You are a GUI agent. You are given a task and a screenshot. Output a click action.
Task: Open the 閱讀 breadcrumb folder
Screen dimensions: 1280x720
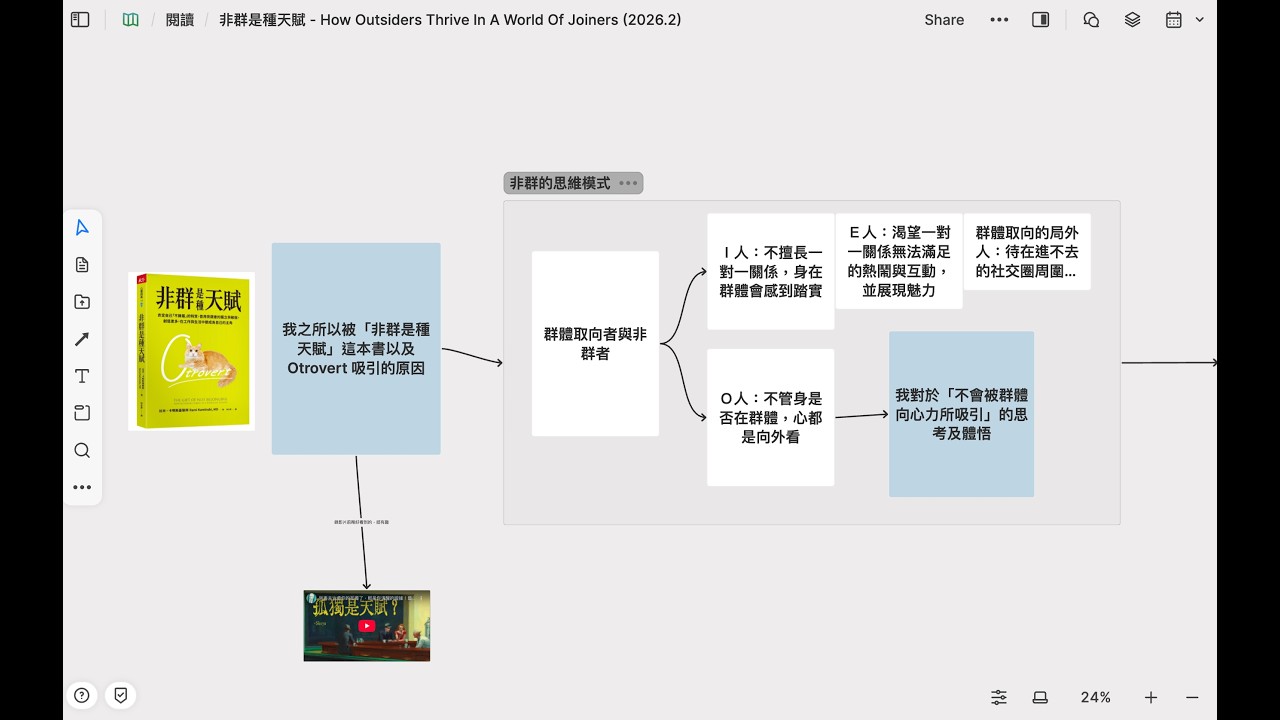tap(180, 20)
